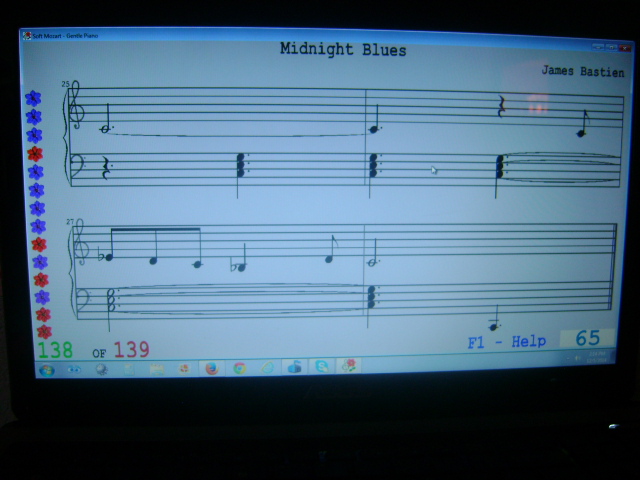Click the Midnight Blues song title

point(343,49)
